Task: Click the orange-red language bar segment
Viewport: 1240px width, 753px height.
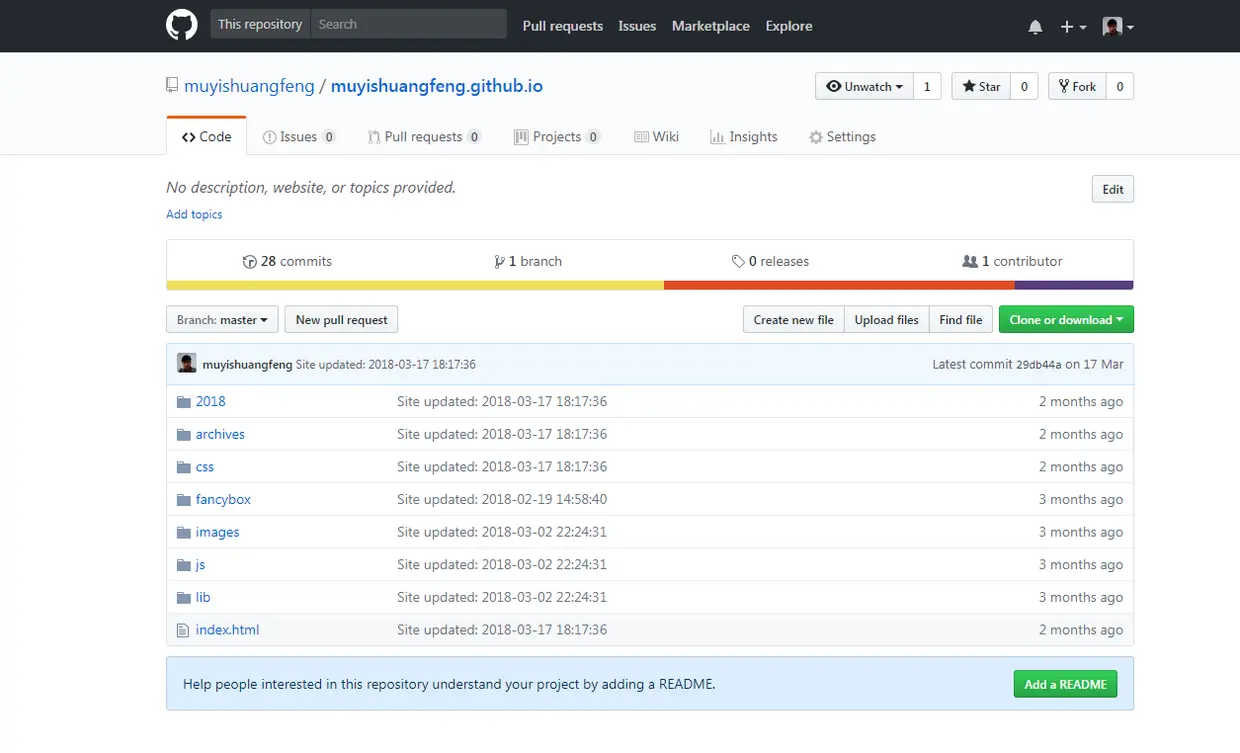Action: coord(839,286)
